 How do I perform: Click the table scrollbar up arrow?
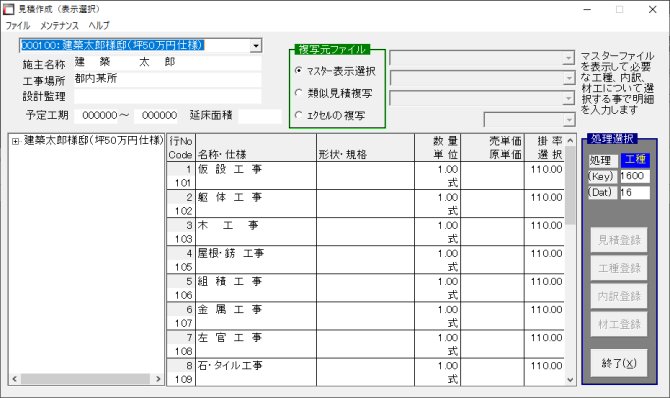click(570, 140)
